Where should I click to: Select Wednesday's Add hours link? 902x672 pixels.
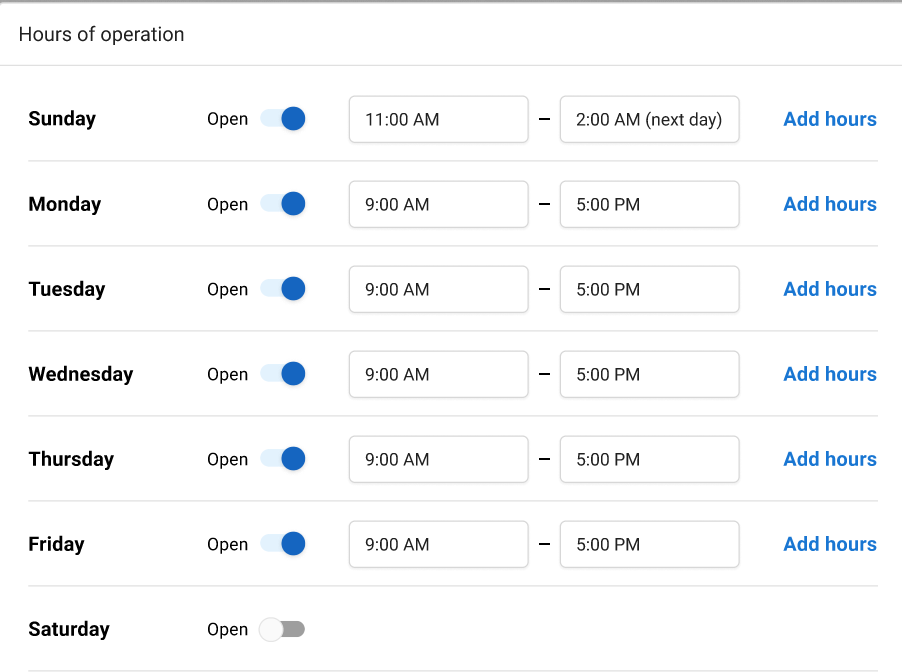tap(829, 374)
